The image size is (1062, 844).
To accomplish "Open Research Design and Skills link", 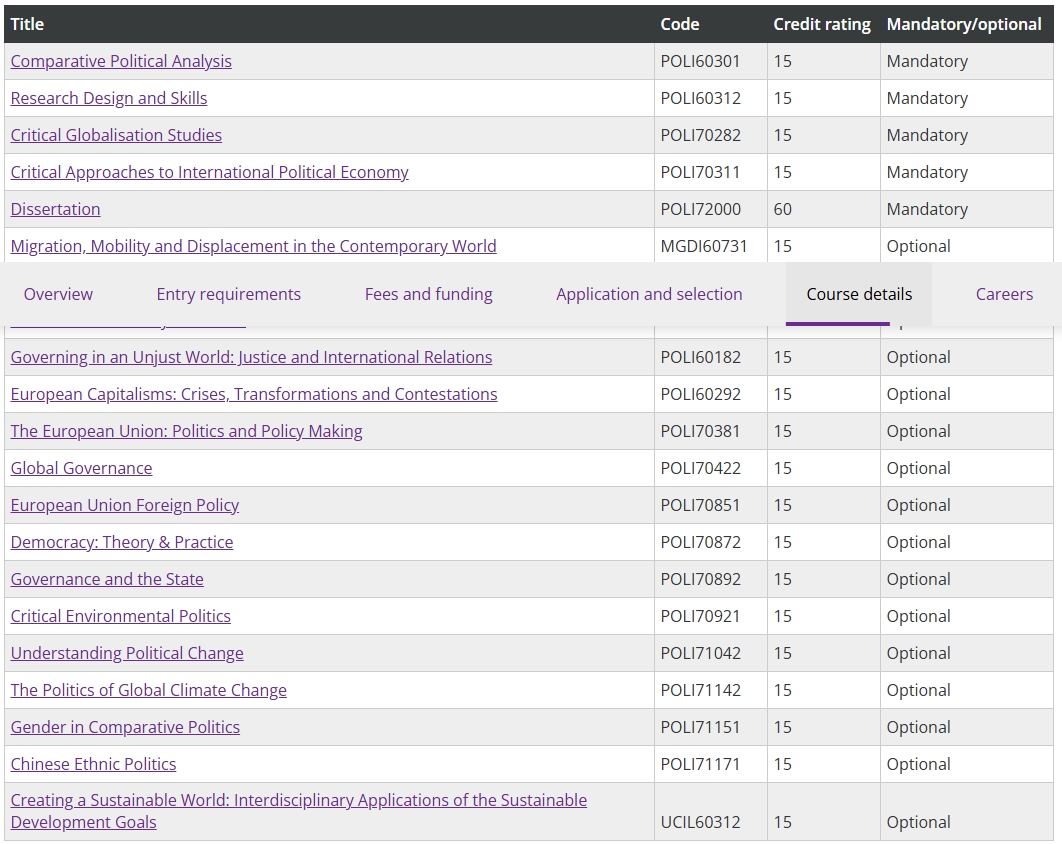I will [109, 98].
